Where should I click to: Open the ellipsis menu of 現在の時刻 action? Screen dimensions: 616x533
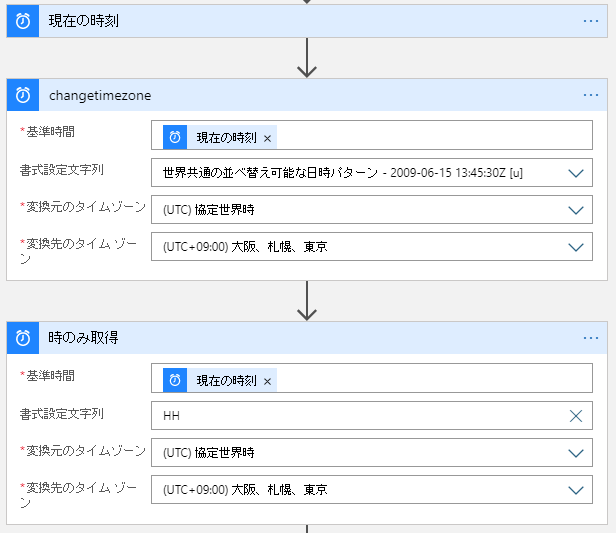click(x=590, y=21)
